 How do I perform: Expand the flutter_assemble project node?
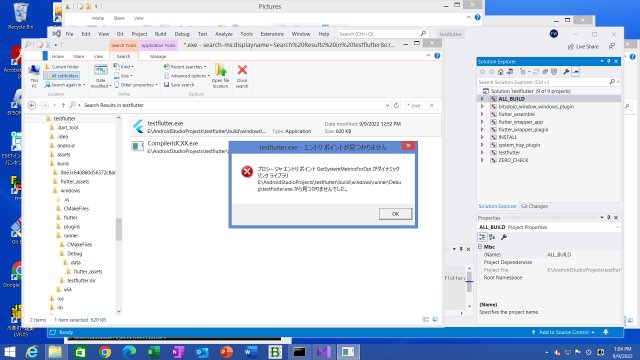click(482, 114)
